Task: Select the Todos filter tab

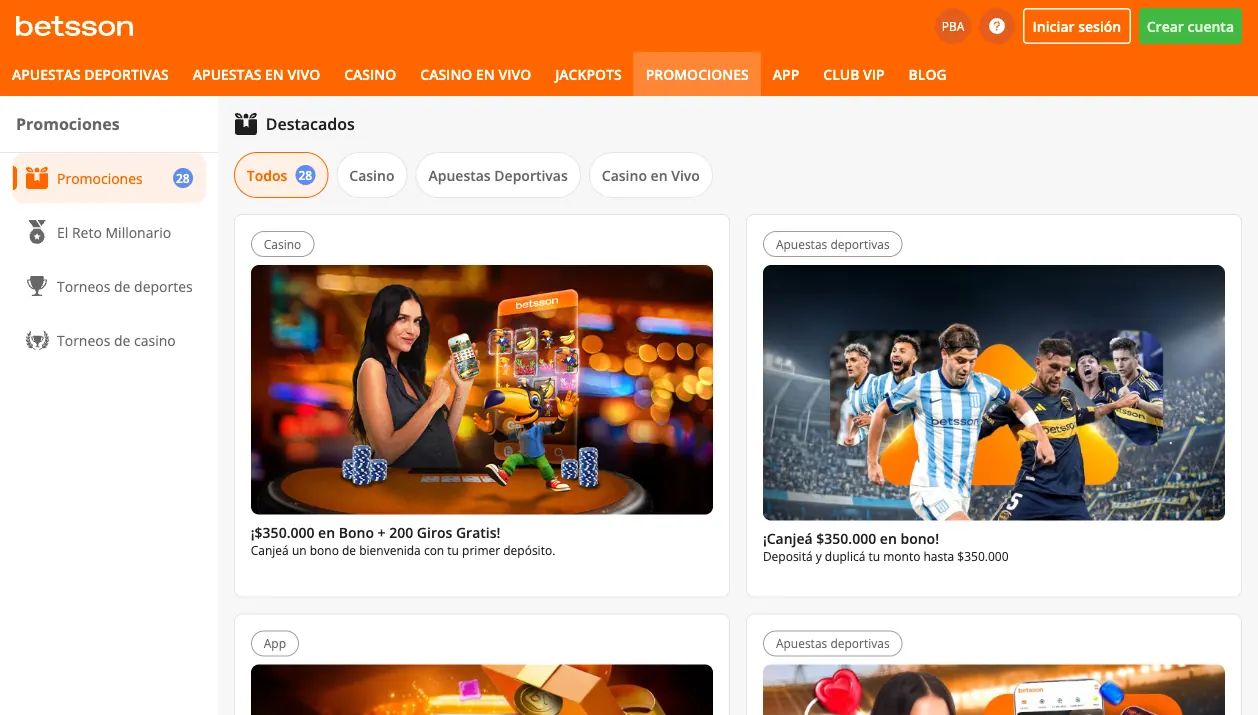Action: point(281,175)
